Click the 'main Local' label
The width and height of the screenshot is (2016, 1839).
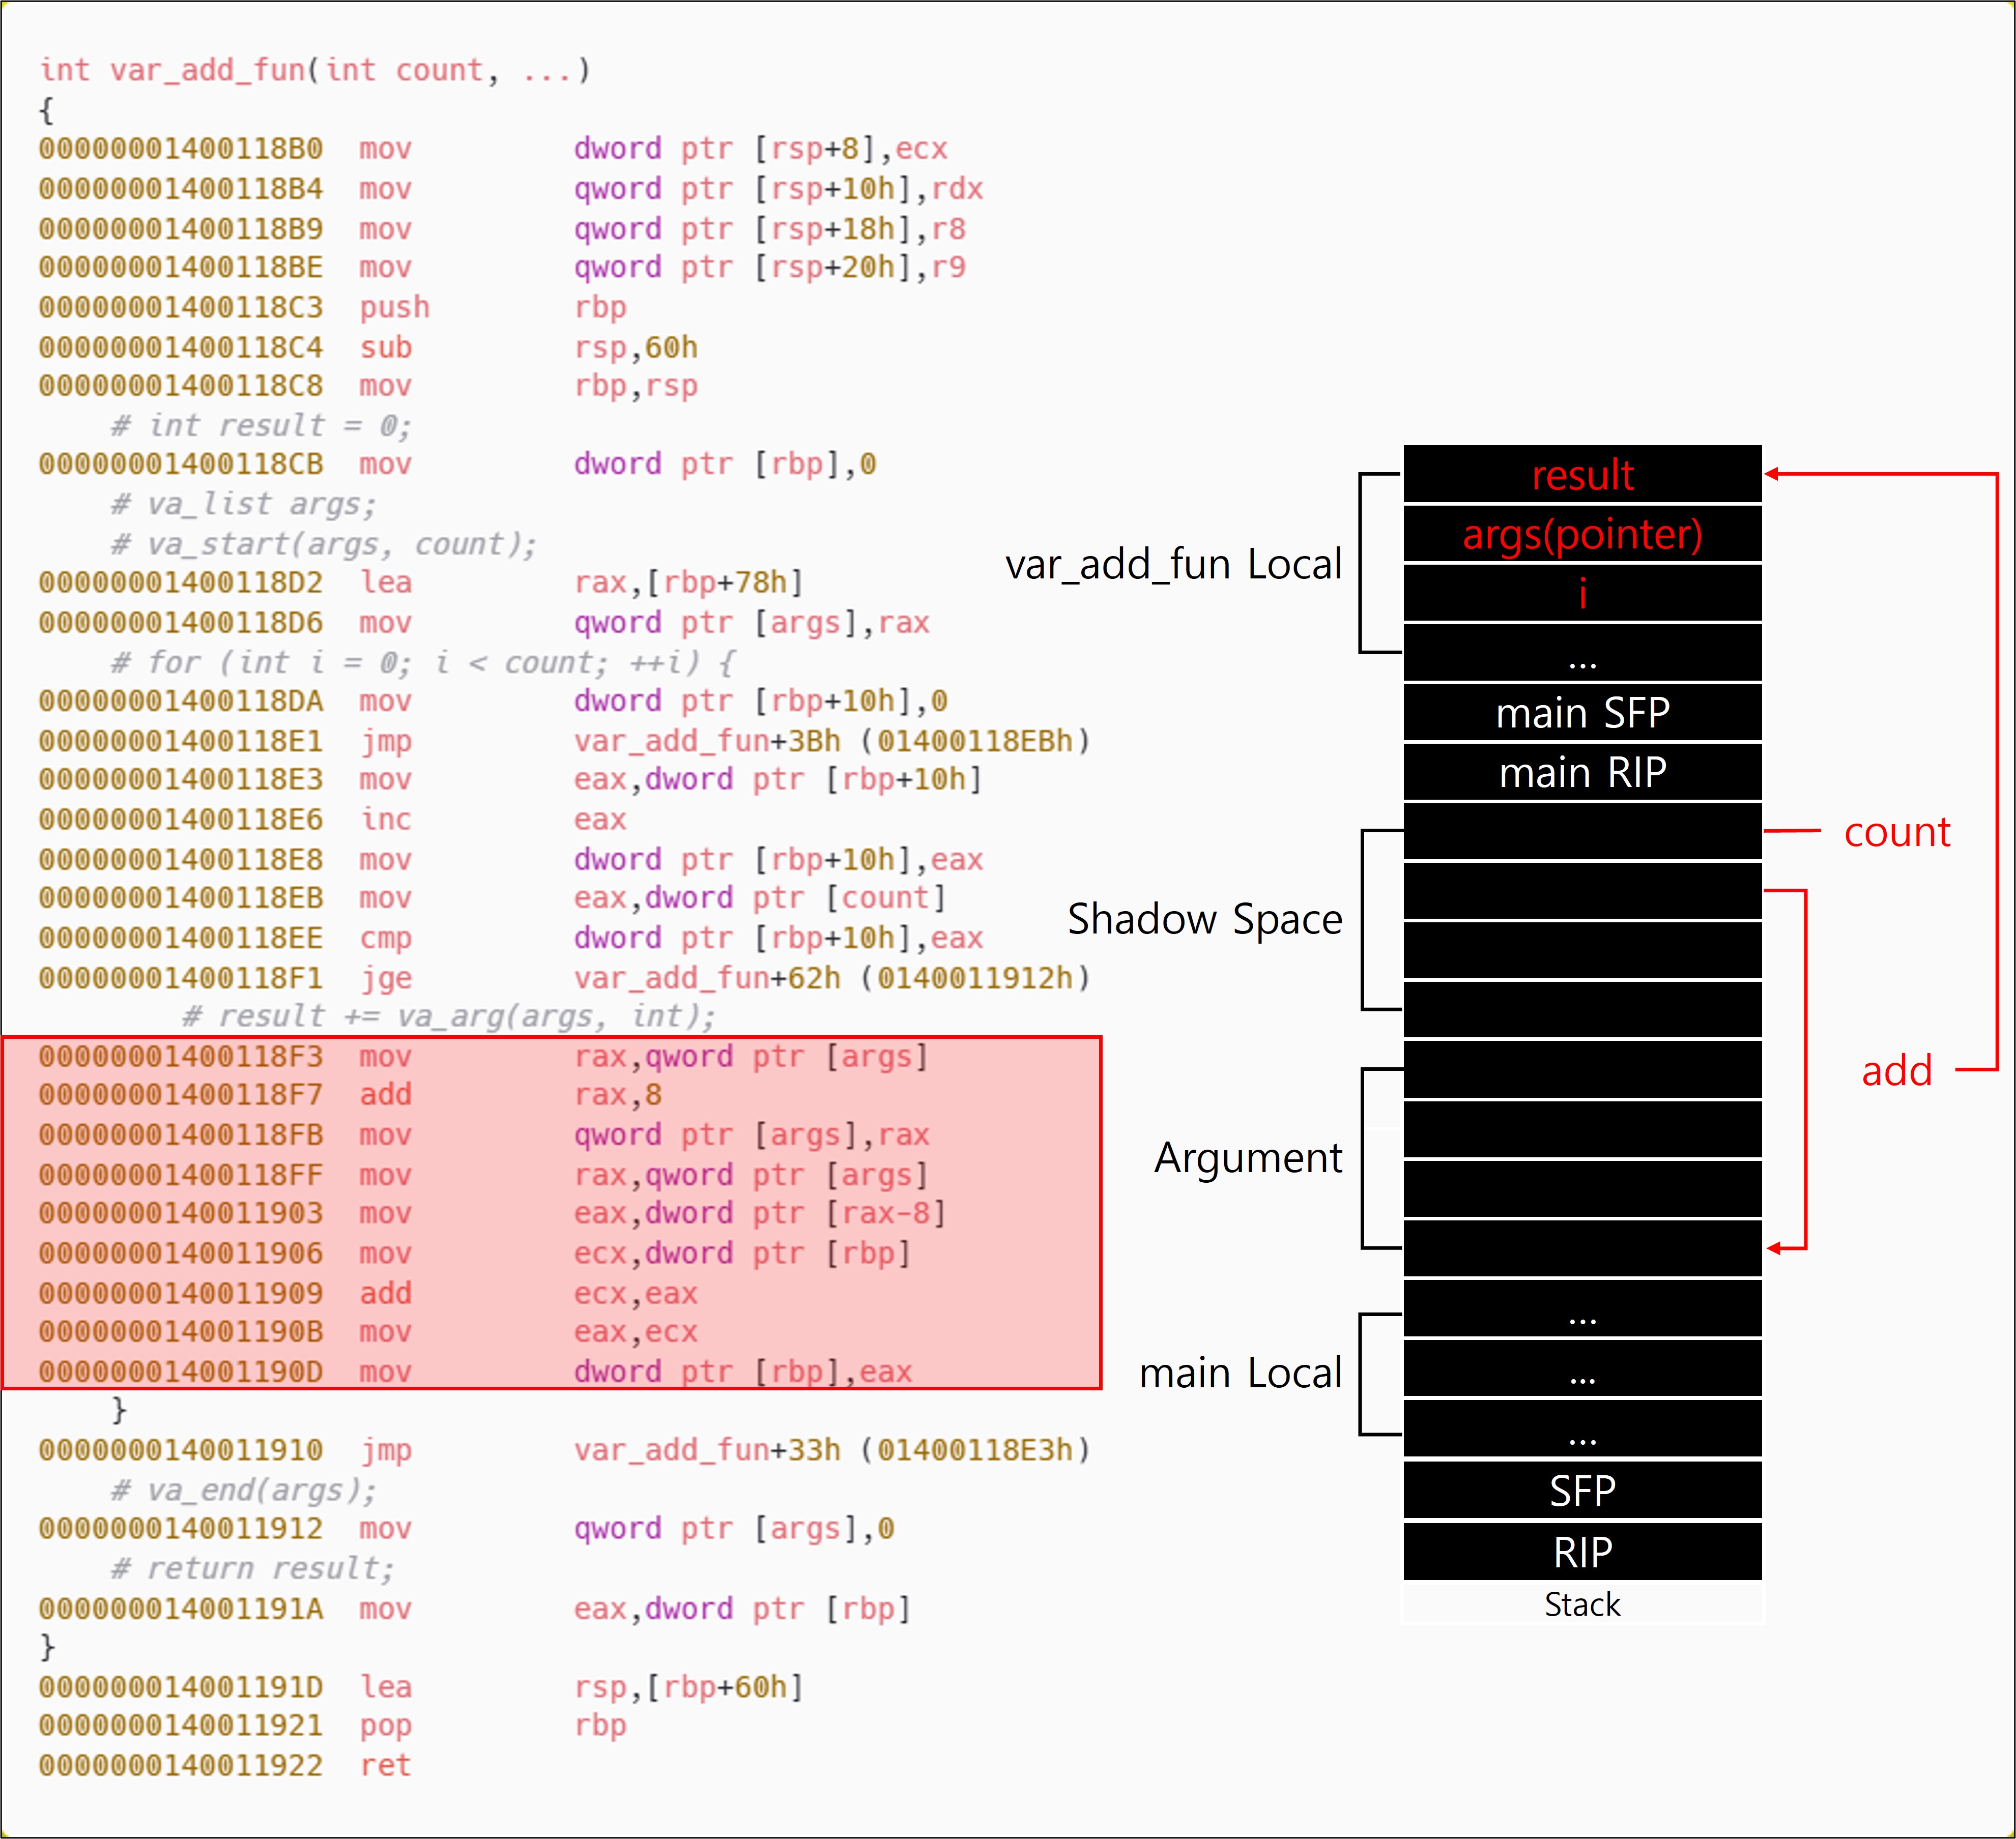pos(1240,1373)
